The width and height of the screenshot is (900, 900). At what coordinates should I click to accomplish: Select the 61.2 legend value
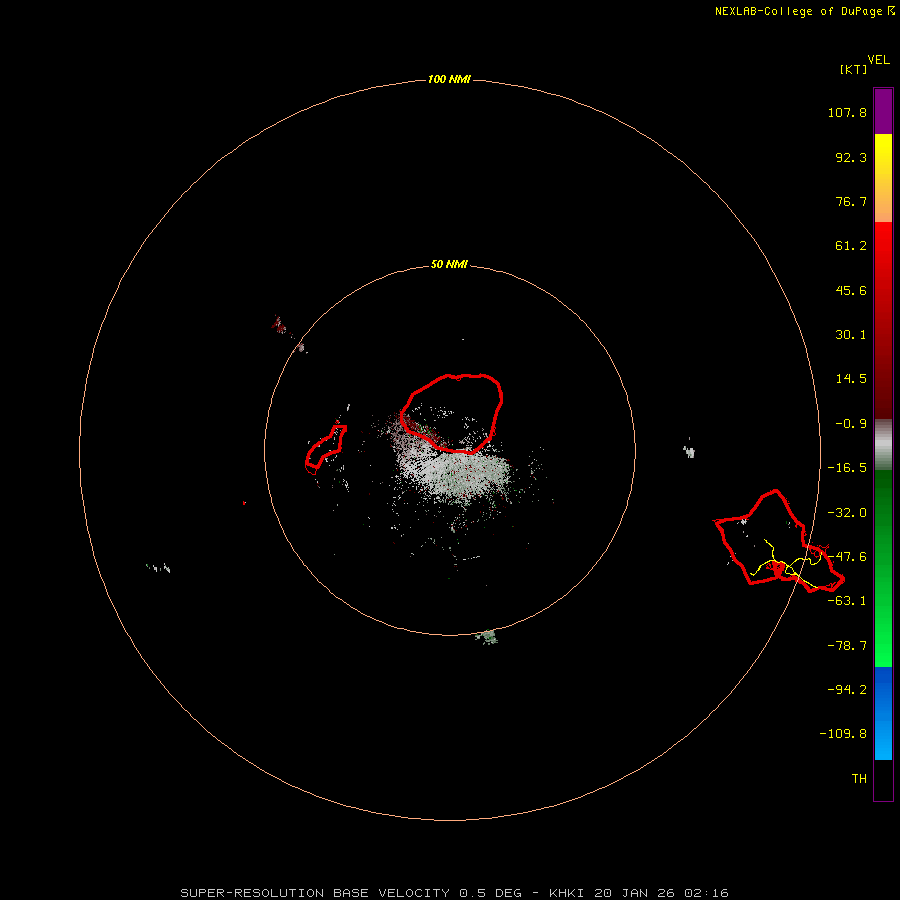pos(851,246)
